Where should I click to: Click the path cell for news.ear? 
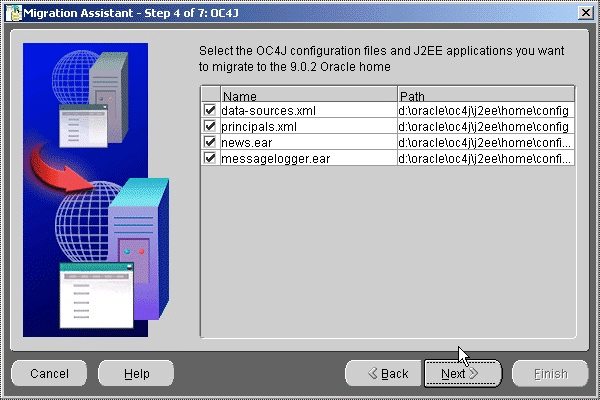coord(486,142)
